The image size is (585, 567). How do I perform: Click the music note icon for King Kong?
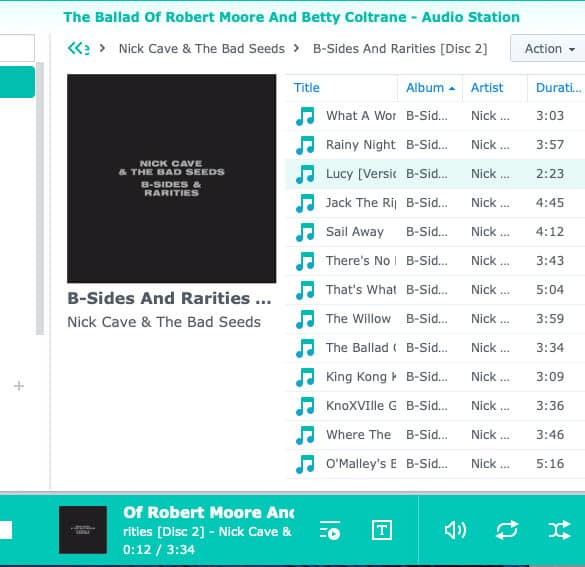[x=305, y=377]
